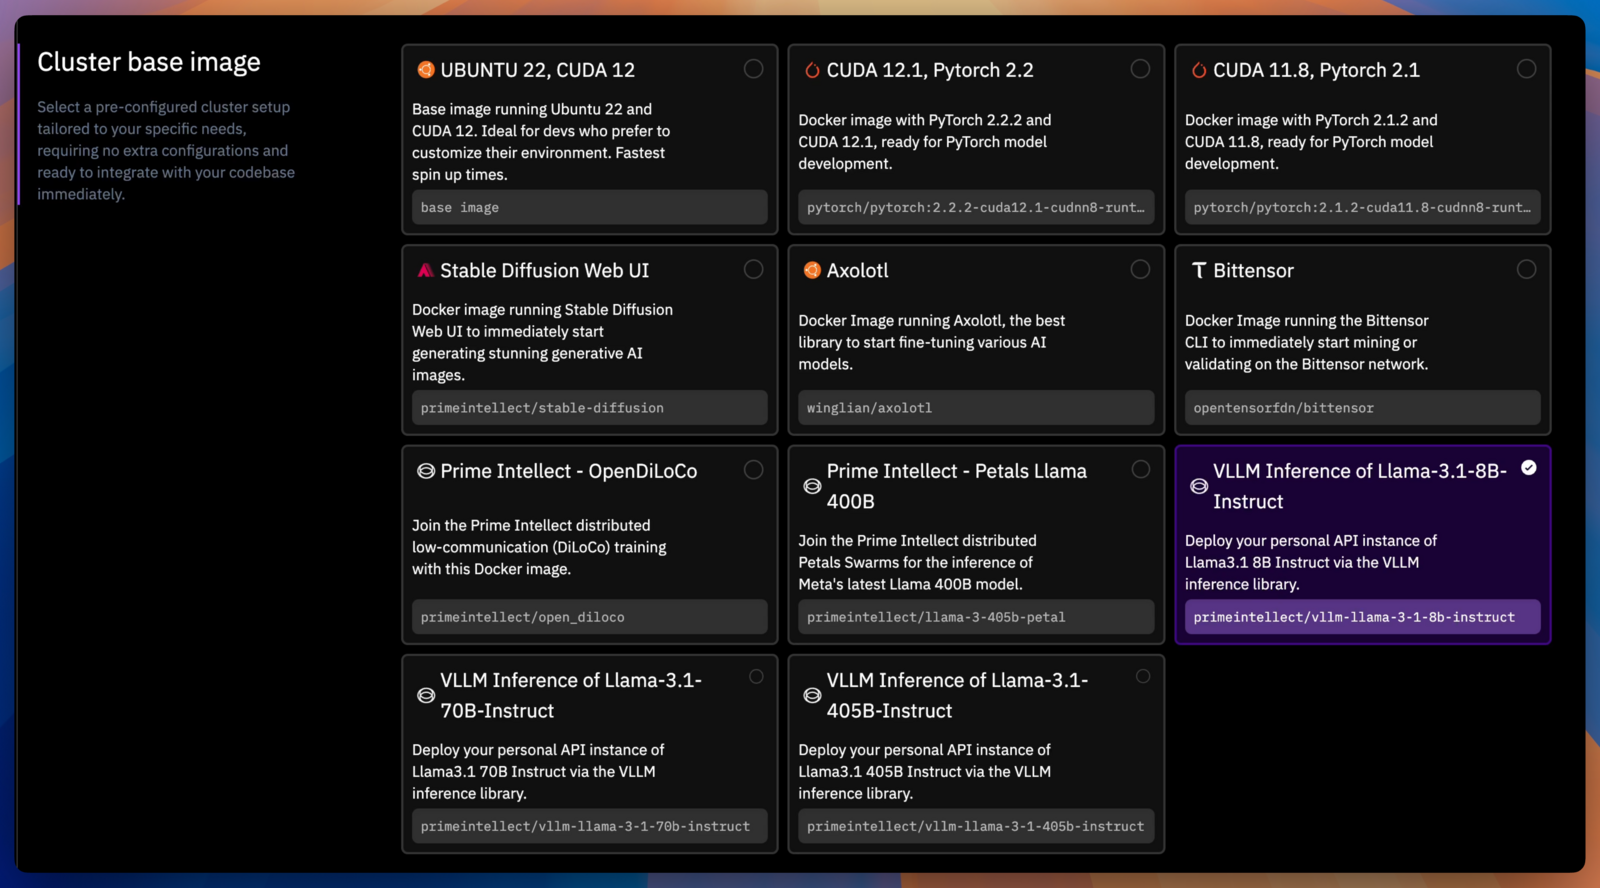
Task: Click the Stable Diffusion Web UI logo icon
Action: click(x=426, y=270)
